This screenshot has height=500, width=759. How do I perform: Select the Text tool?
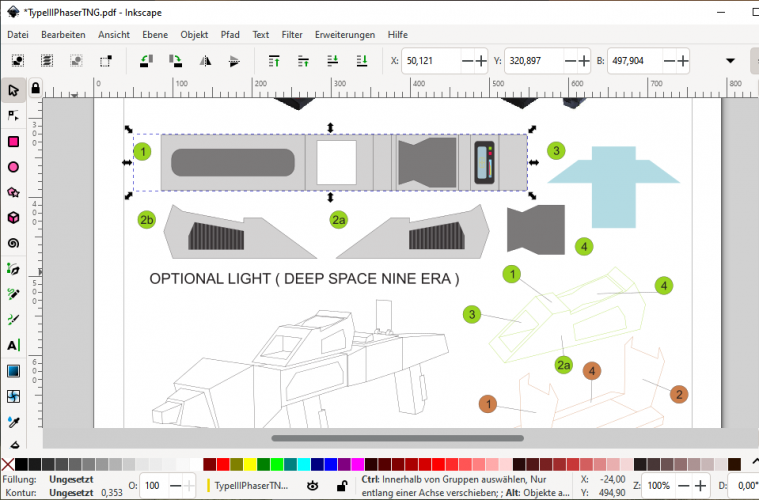14,345
